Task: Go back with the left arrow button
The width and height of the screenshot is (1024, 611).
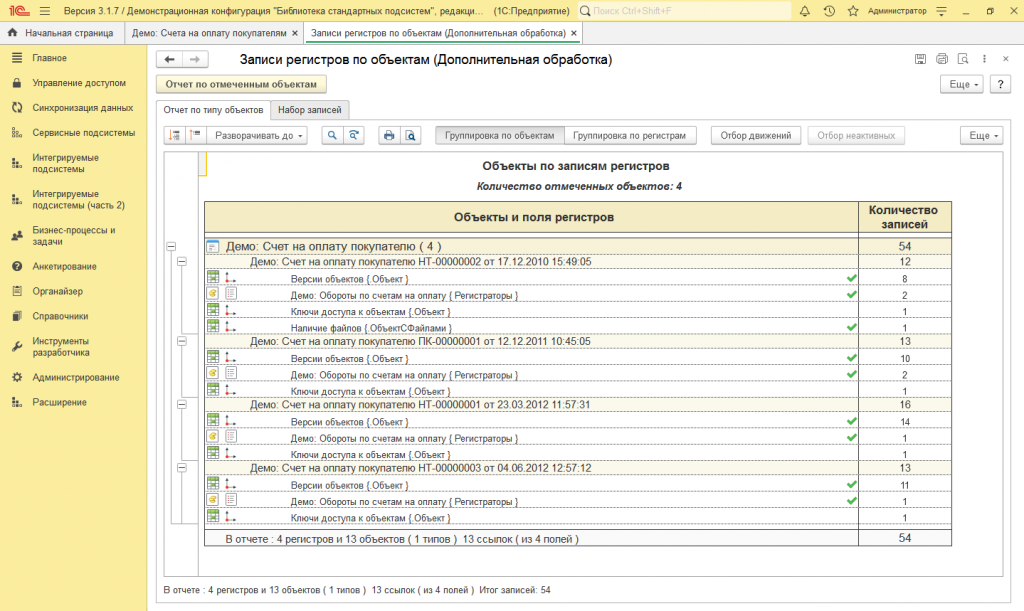Action: (x=170, y=59)
